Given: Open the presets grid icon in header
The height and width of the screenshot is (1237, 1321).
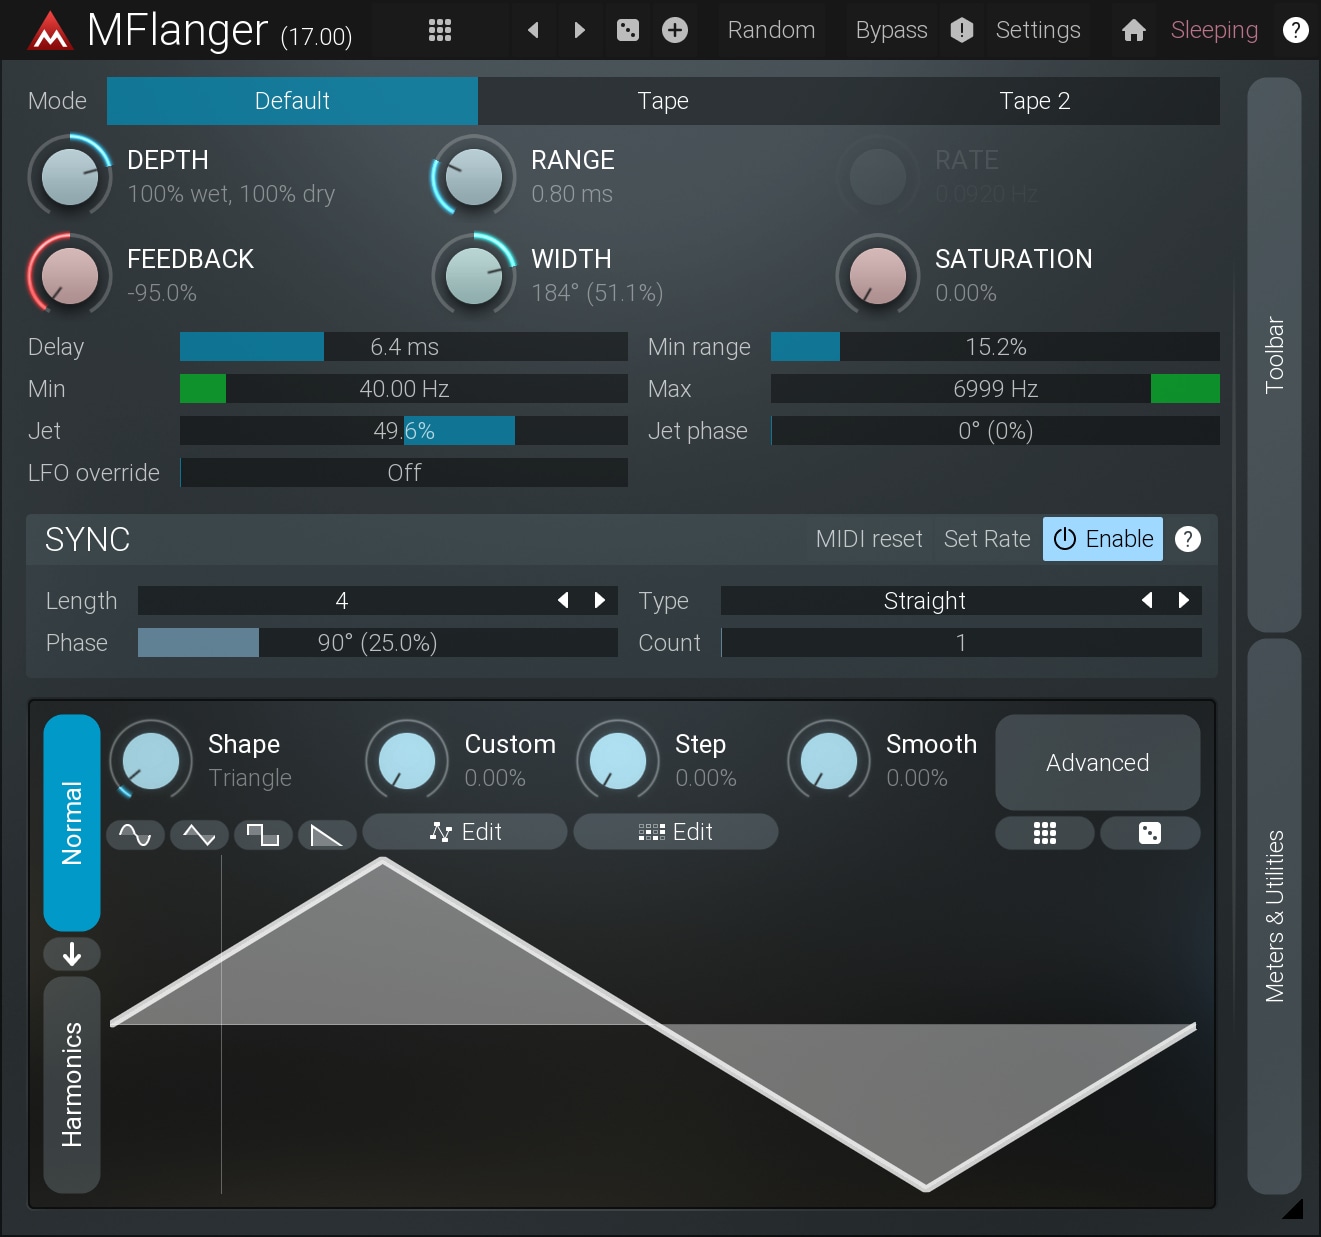Looking at the screenshot, I should (440, 30).
